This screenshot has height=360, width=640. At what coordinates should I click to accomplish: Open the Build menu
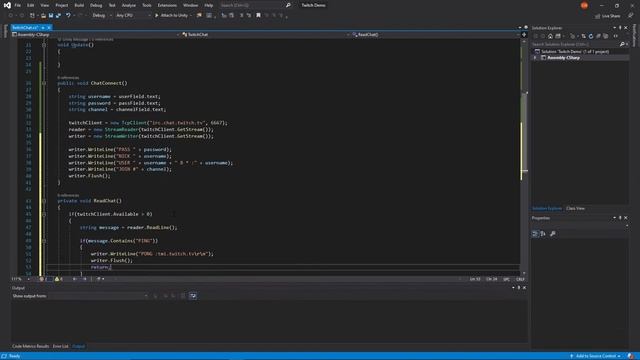79,5
